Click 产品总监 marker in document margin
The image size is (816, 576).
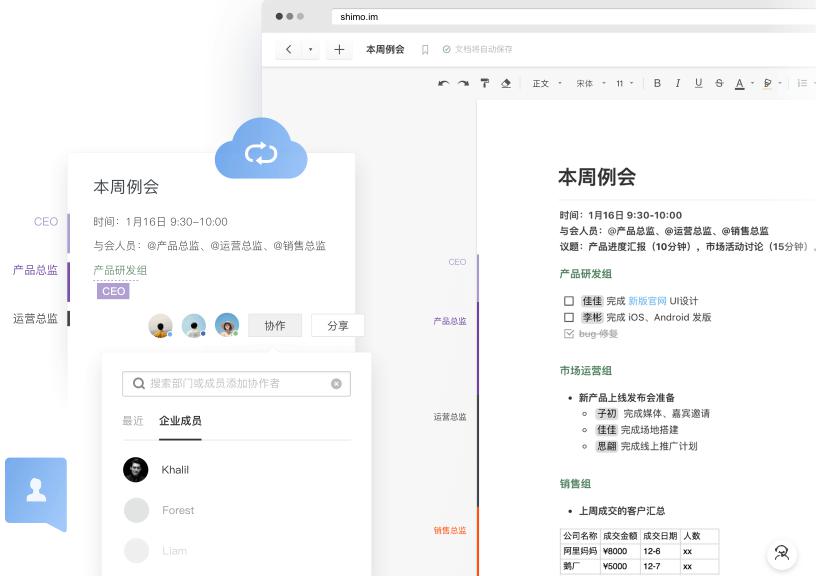coord(450,321)
